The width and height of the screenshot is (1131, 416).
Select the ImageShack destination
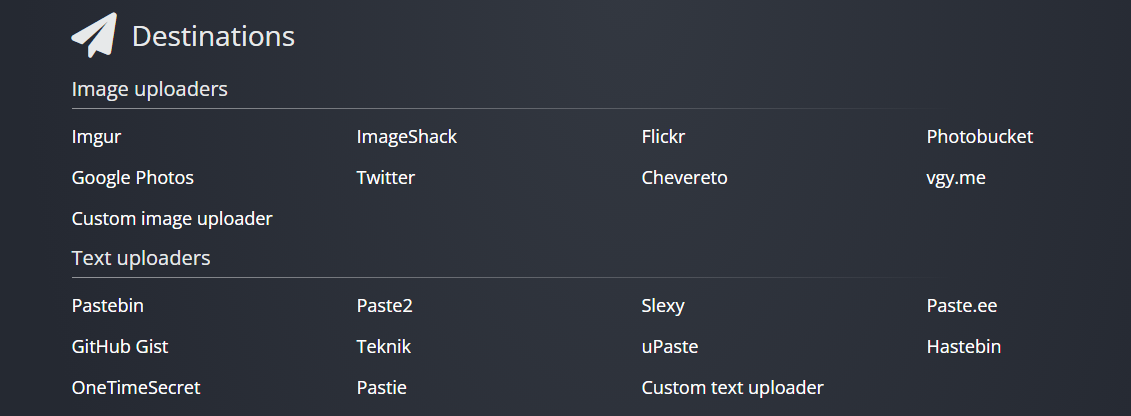[x=406, y=137]
